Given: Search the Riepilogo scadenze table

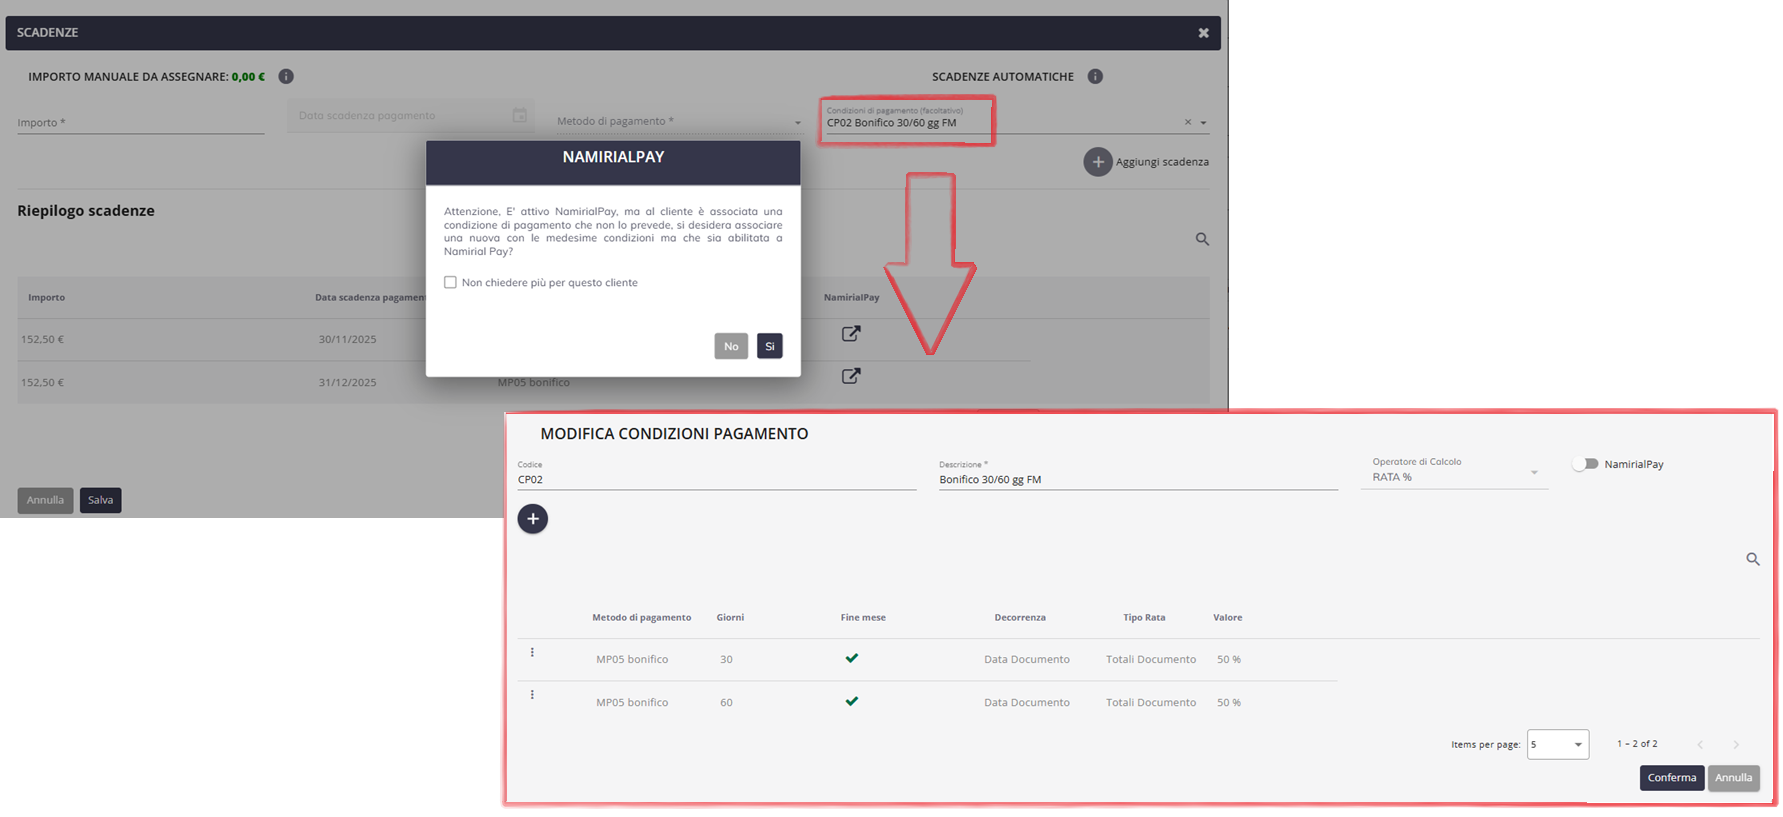Looking at the screenshot, I should tap(1202, 240).
